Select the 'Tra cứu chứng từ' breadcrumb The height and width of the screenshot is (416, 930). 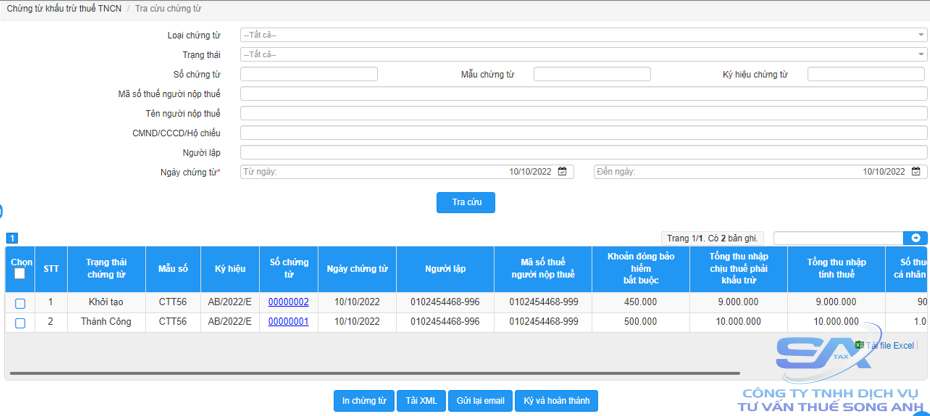(168, 9)
